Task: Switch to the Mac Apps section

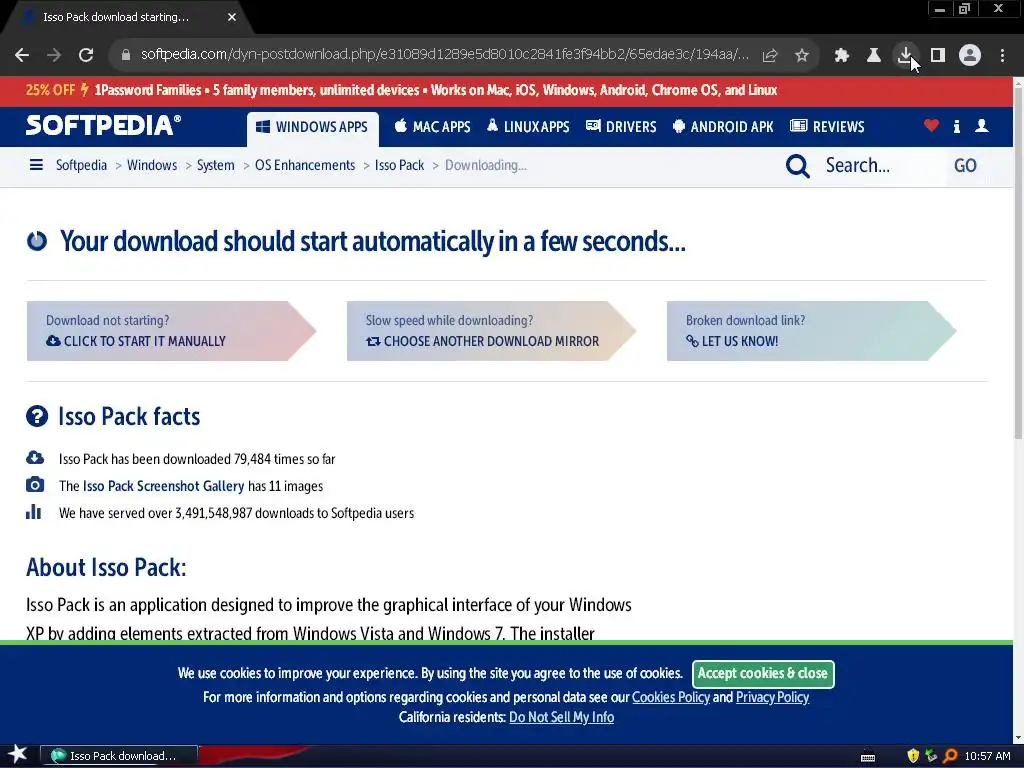Action: click(x=432, y=127)
